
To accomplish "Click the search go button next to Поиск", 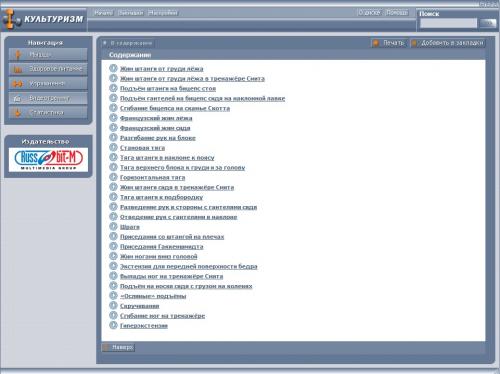I will [488, 23].
